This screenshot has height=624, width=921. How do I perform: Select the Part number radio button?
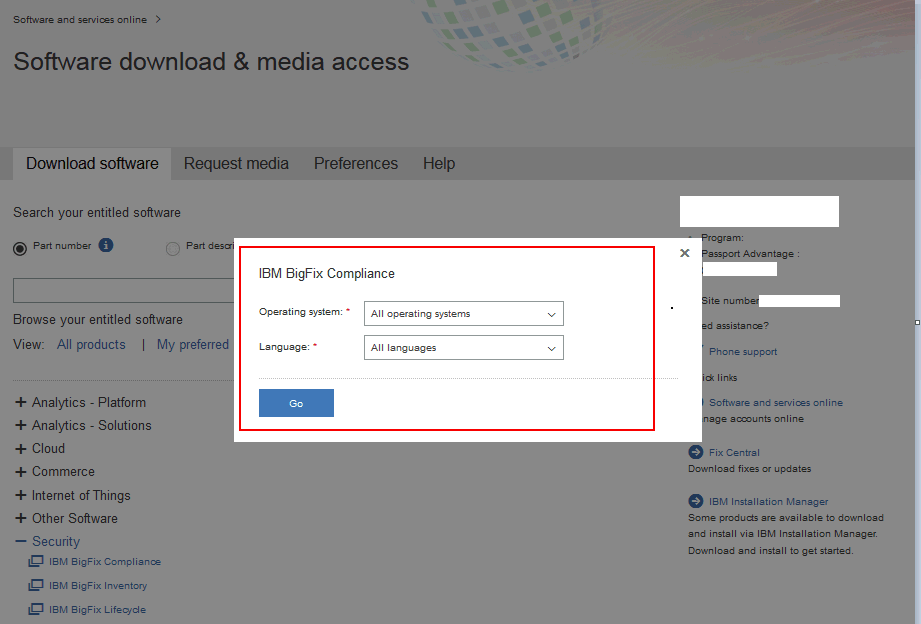(20, 249)
